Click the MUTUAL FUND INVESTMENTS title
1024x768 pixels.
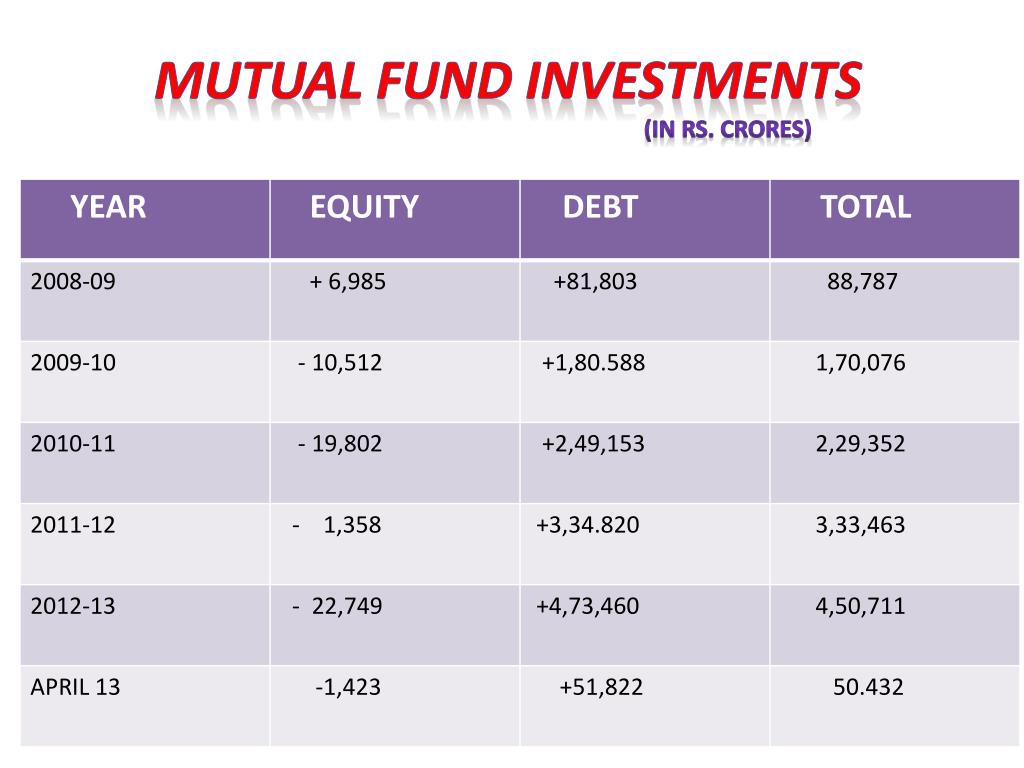coord(508,82)
